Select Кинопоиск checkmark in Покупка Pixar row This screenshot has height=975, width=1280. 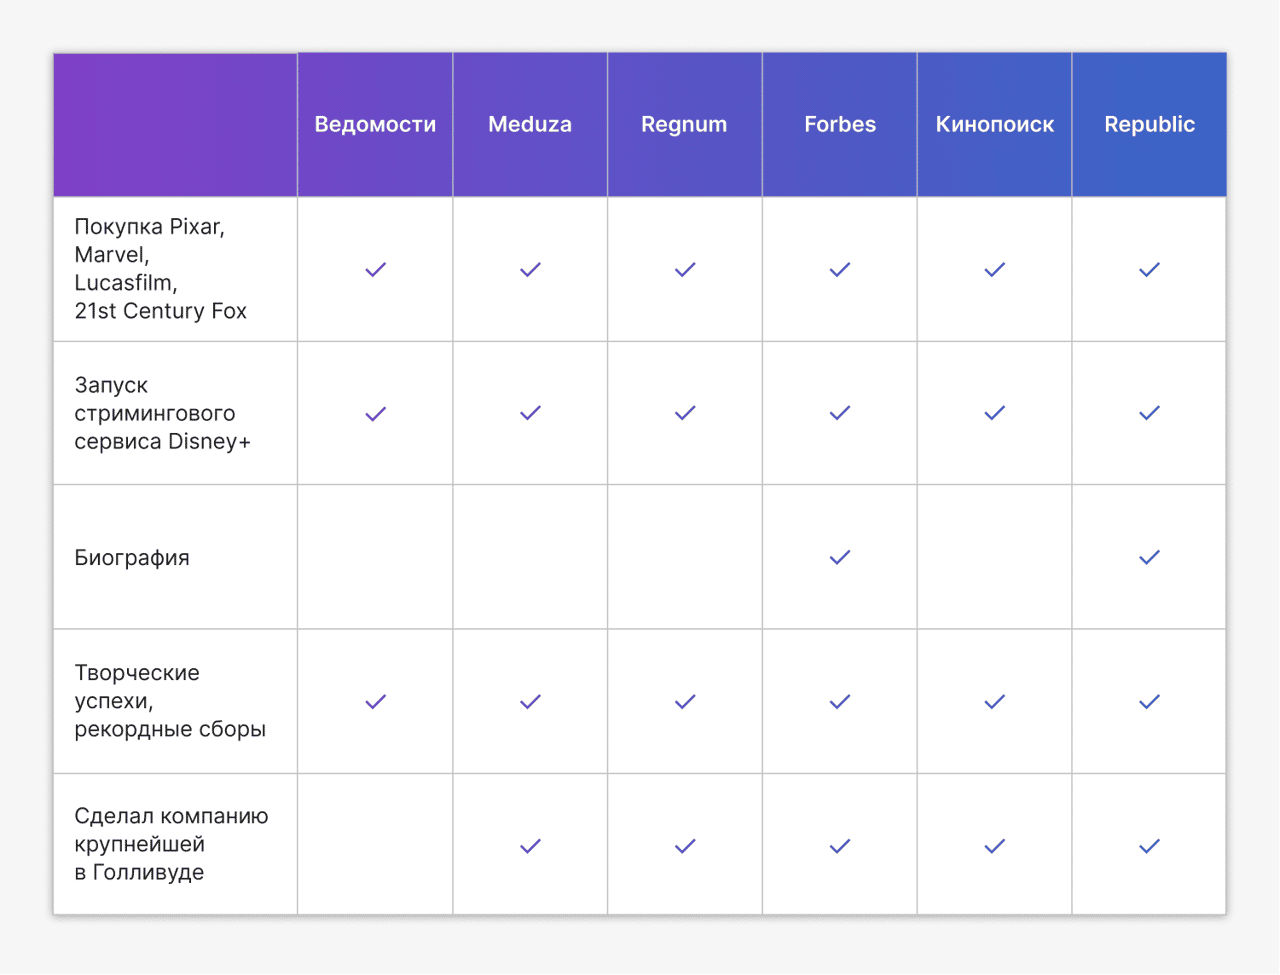click(994, 269)
